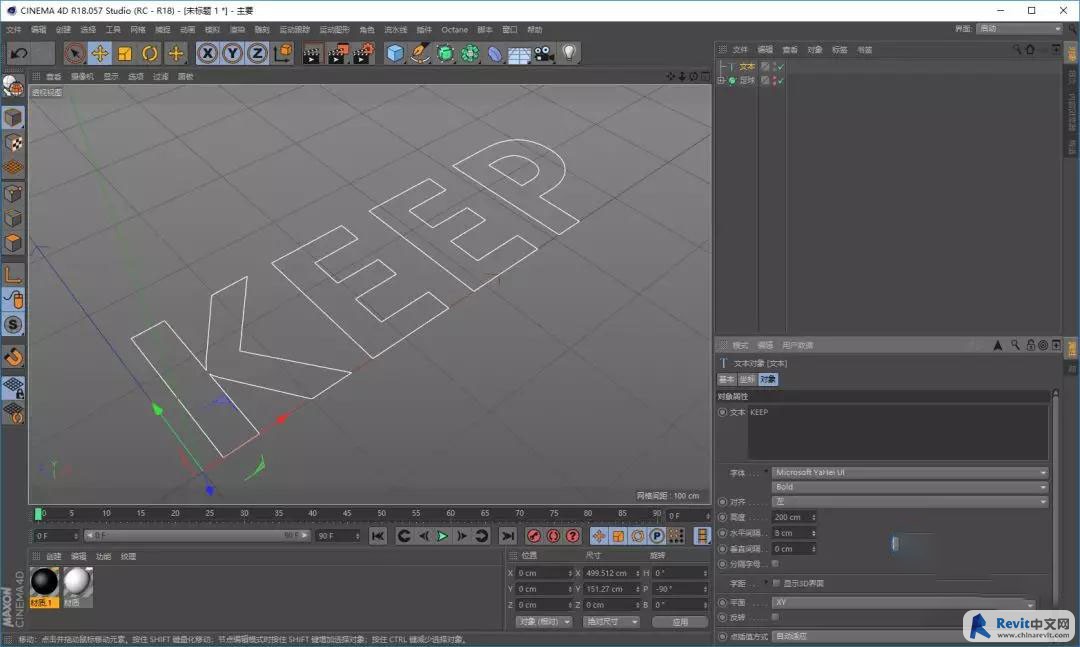Toggle the X axis lock
The width and height of the screenshot is (1080, 647).
pyautogui.click(x=207, y=53)
